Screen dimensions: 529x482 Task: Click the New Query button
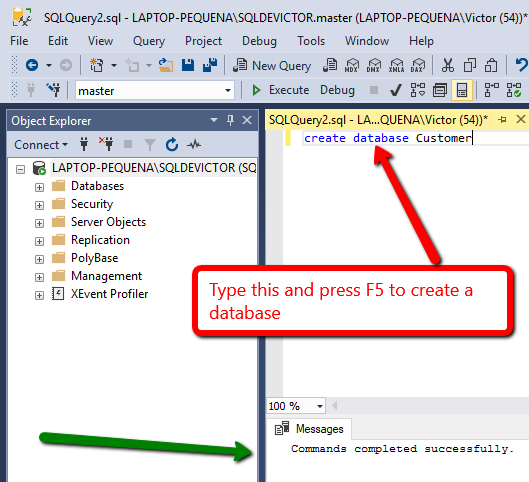pyautogui.click(x=272, y=65)
